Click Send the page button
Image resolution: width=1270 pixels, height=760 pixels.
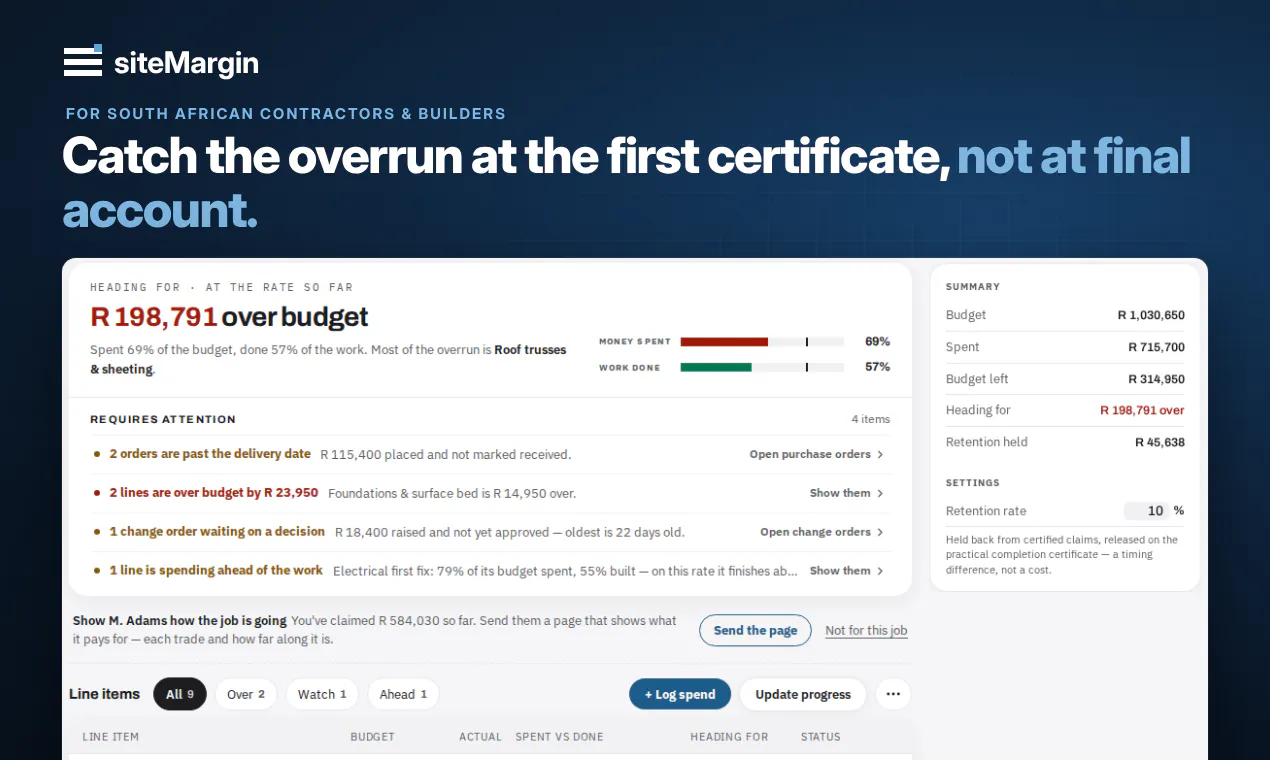[x=755, y=630]
